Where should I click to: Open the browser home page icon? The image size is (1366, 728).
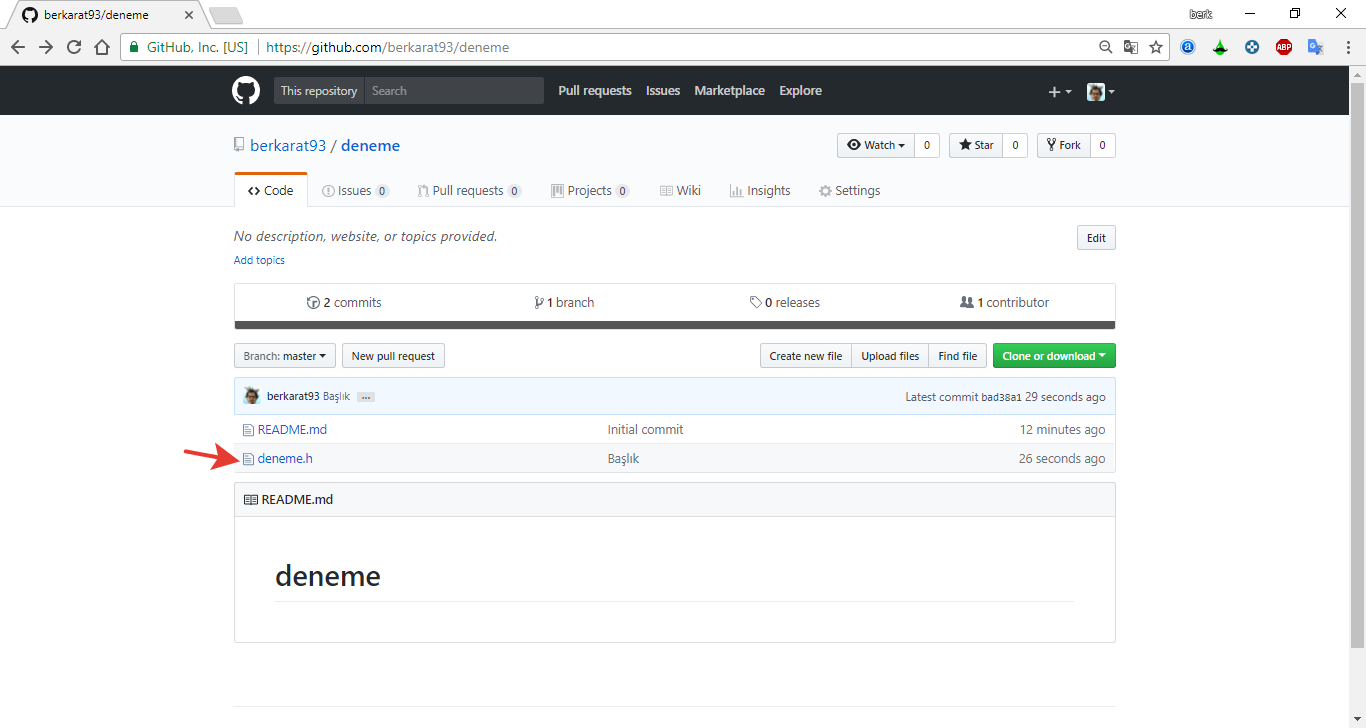click(101, 47)
